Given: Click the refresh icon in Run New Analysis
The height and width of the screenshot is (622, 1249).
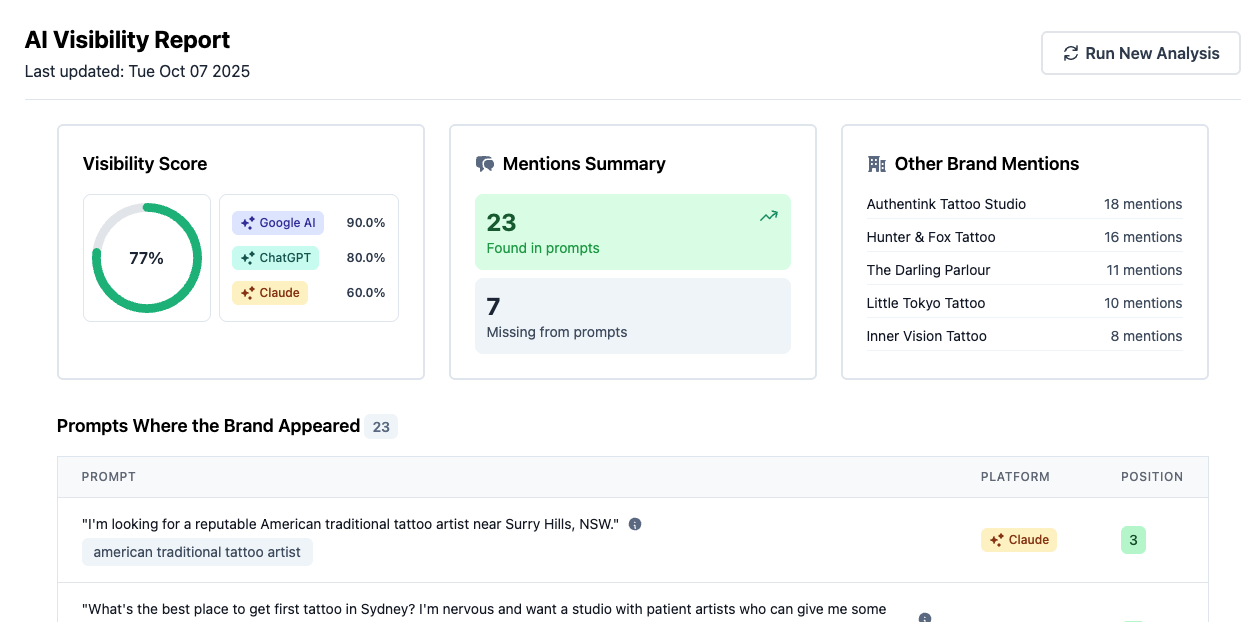Looking at the screenshot, I should [1070, 53].
